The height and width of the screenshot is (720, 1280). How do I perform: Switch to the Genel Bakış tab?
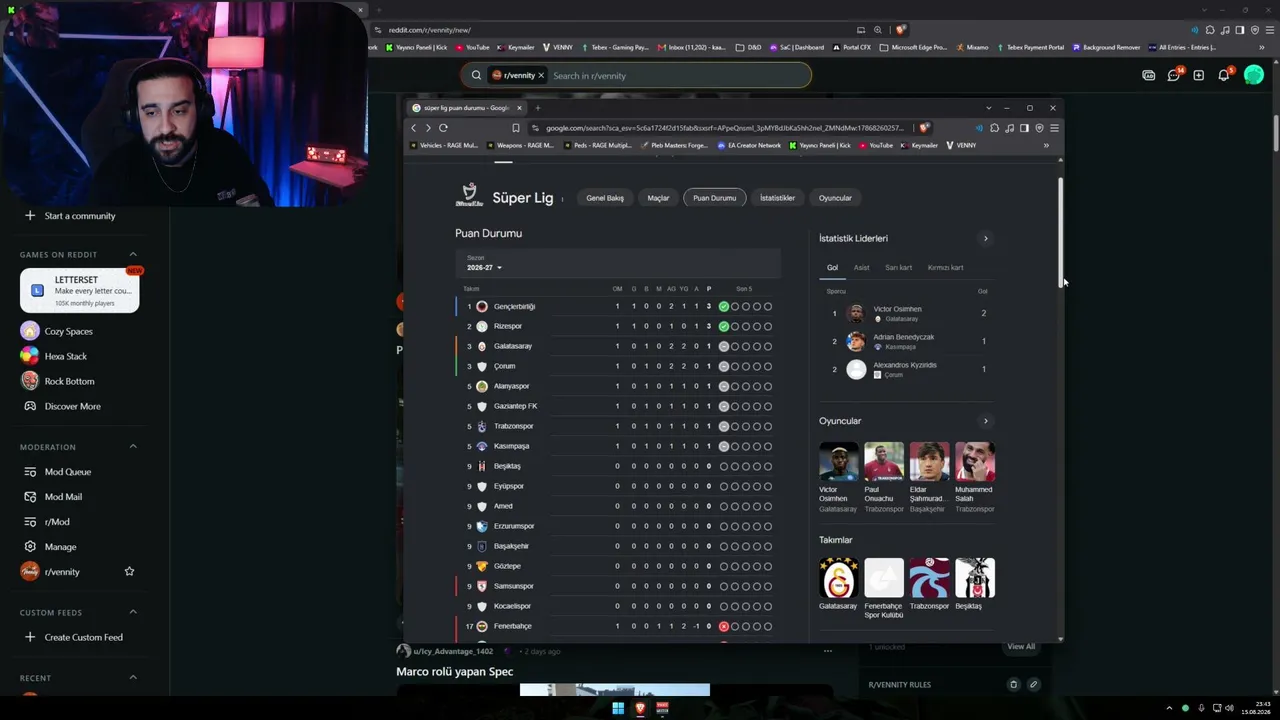(605, 198)
